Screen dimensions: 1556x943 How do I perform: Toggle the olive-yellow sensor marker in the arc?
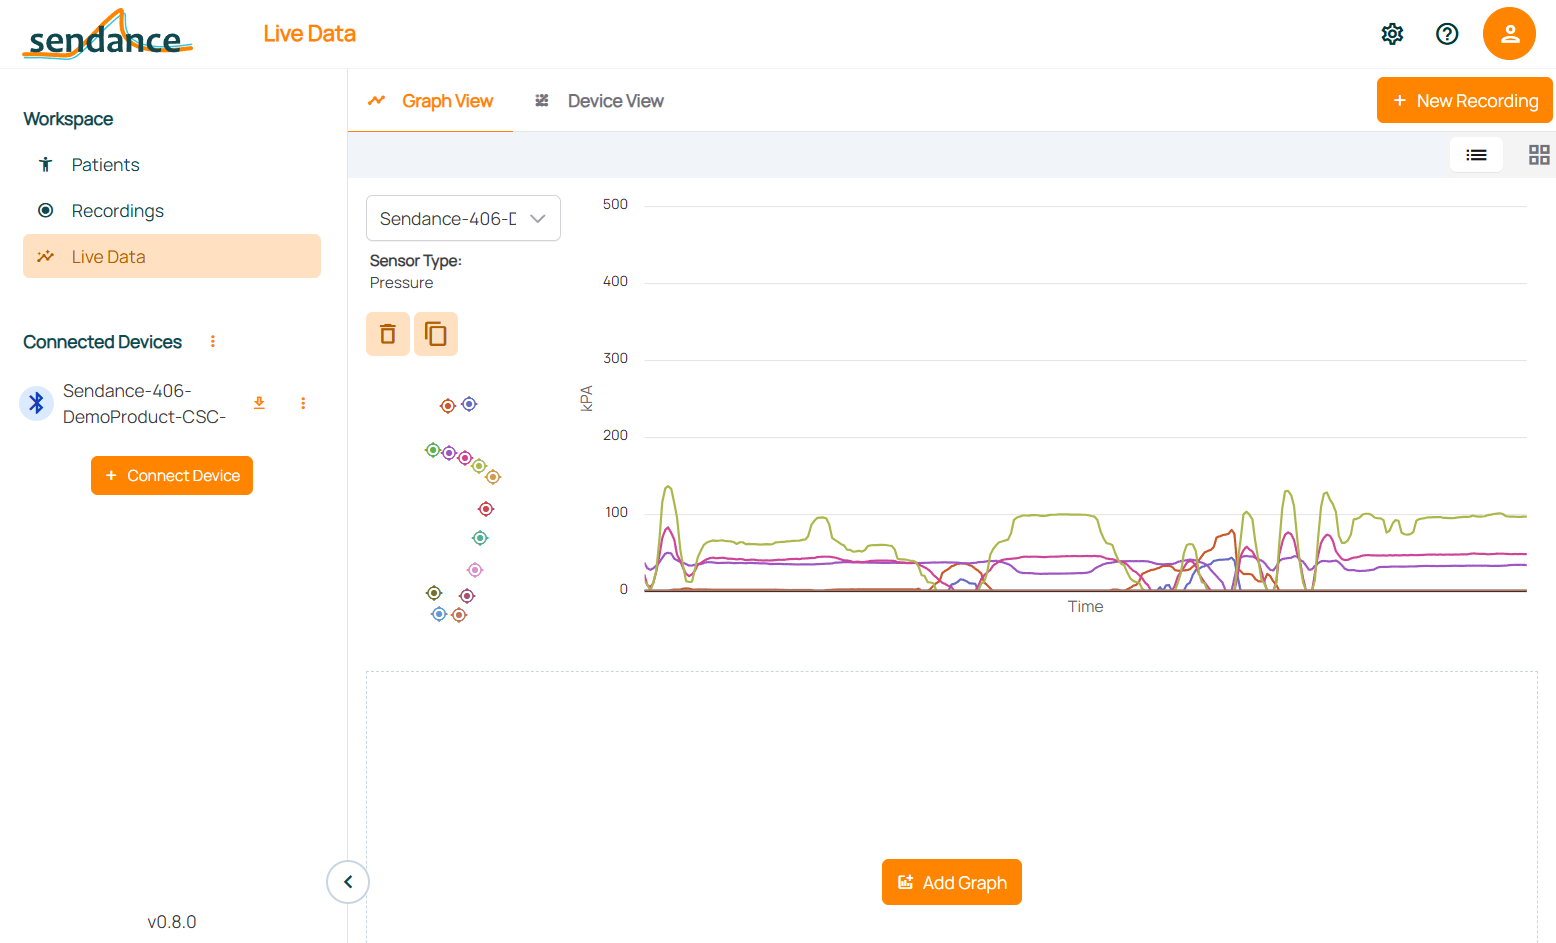(479, 466)
